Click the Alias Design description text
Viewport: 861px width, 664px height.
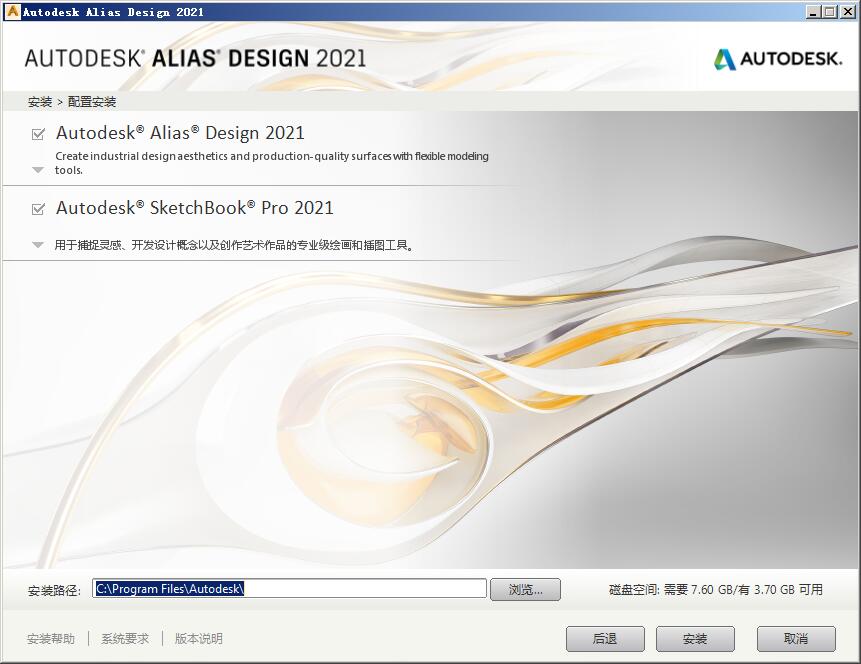[x=272, y=163]
